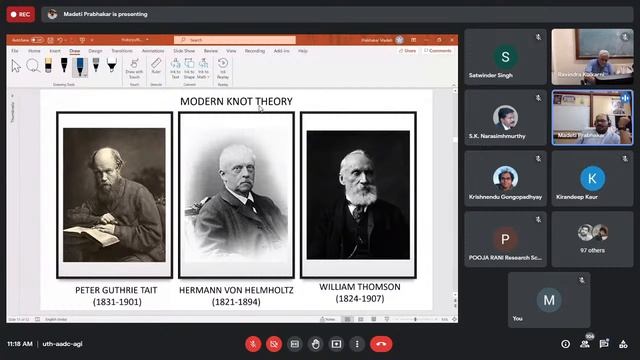The width and height of the screenshot is (640, 360).
Task: Toggle camera off button in Meet
Action: pos(274,344)
